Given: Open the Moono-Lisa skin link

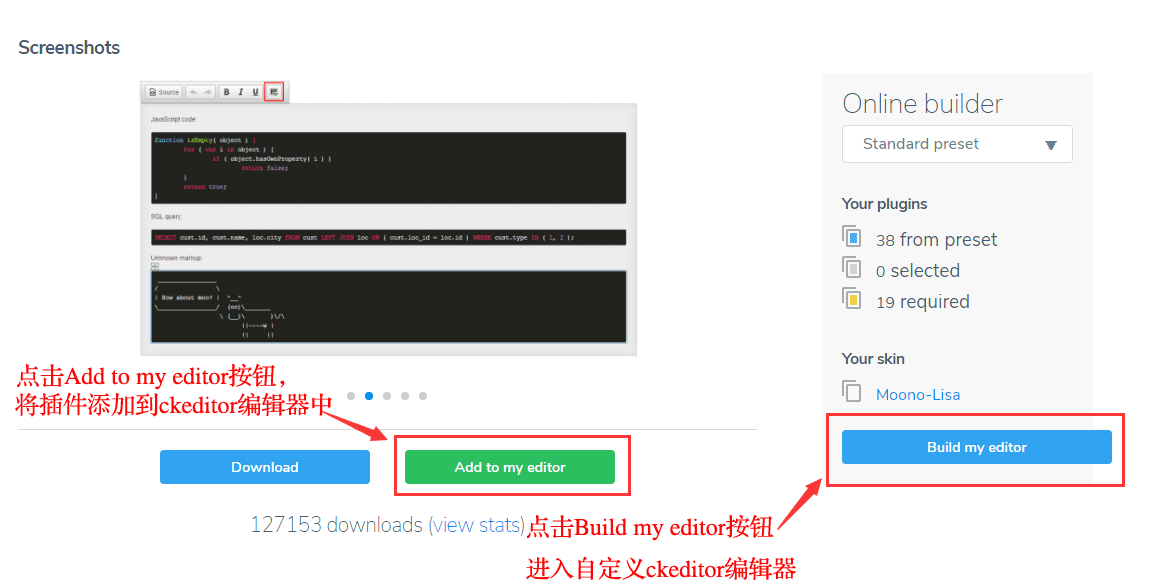Looking at the screenshot, I should pyautogui.click(x=918, y=394).
